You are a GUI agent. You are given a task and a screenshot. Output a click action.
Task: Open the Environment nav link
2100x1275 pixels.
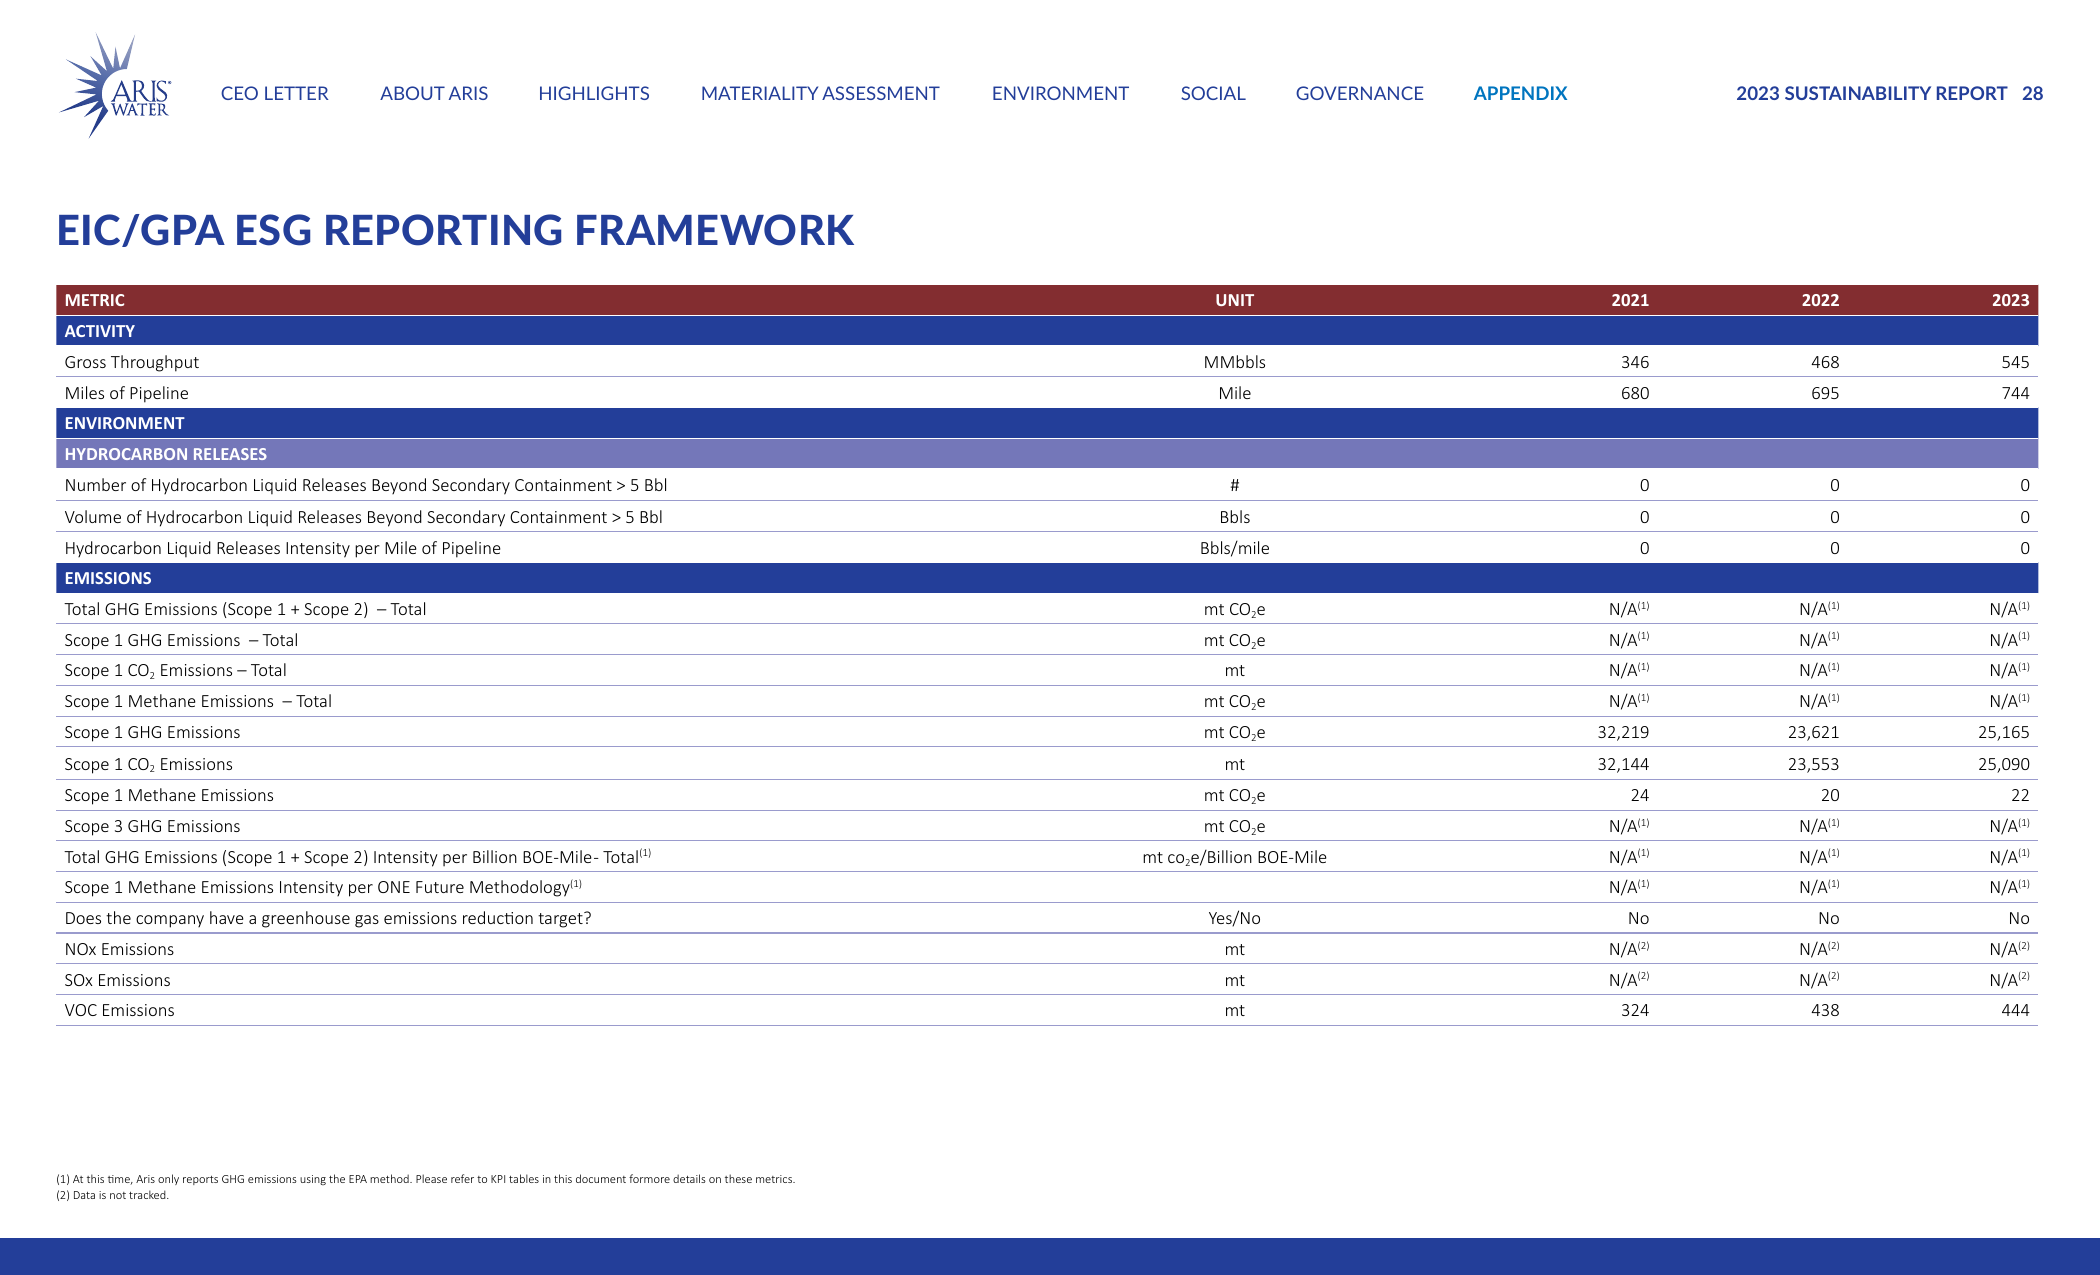(1060, 93)
